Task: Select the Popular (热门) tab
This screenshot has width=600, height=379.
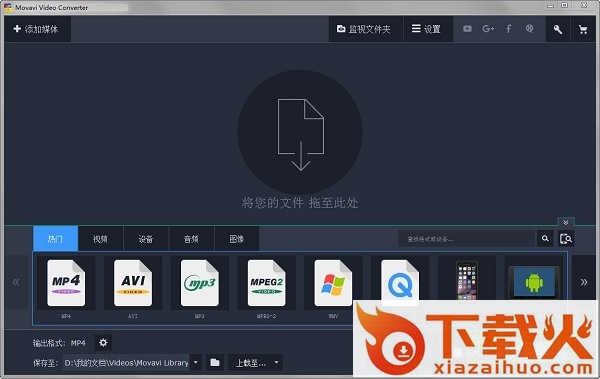Action: pos(55,239)
